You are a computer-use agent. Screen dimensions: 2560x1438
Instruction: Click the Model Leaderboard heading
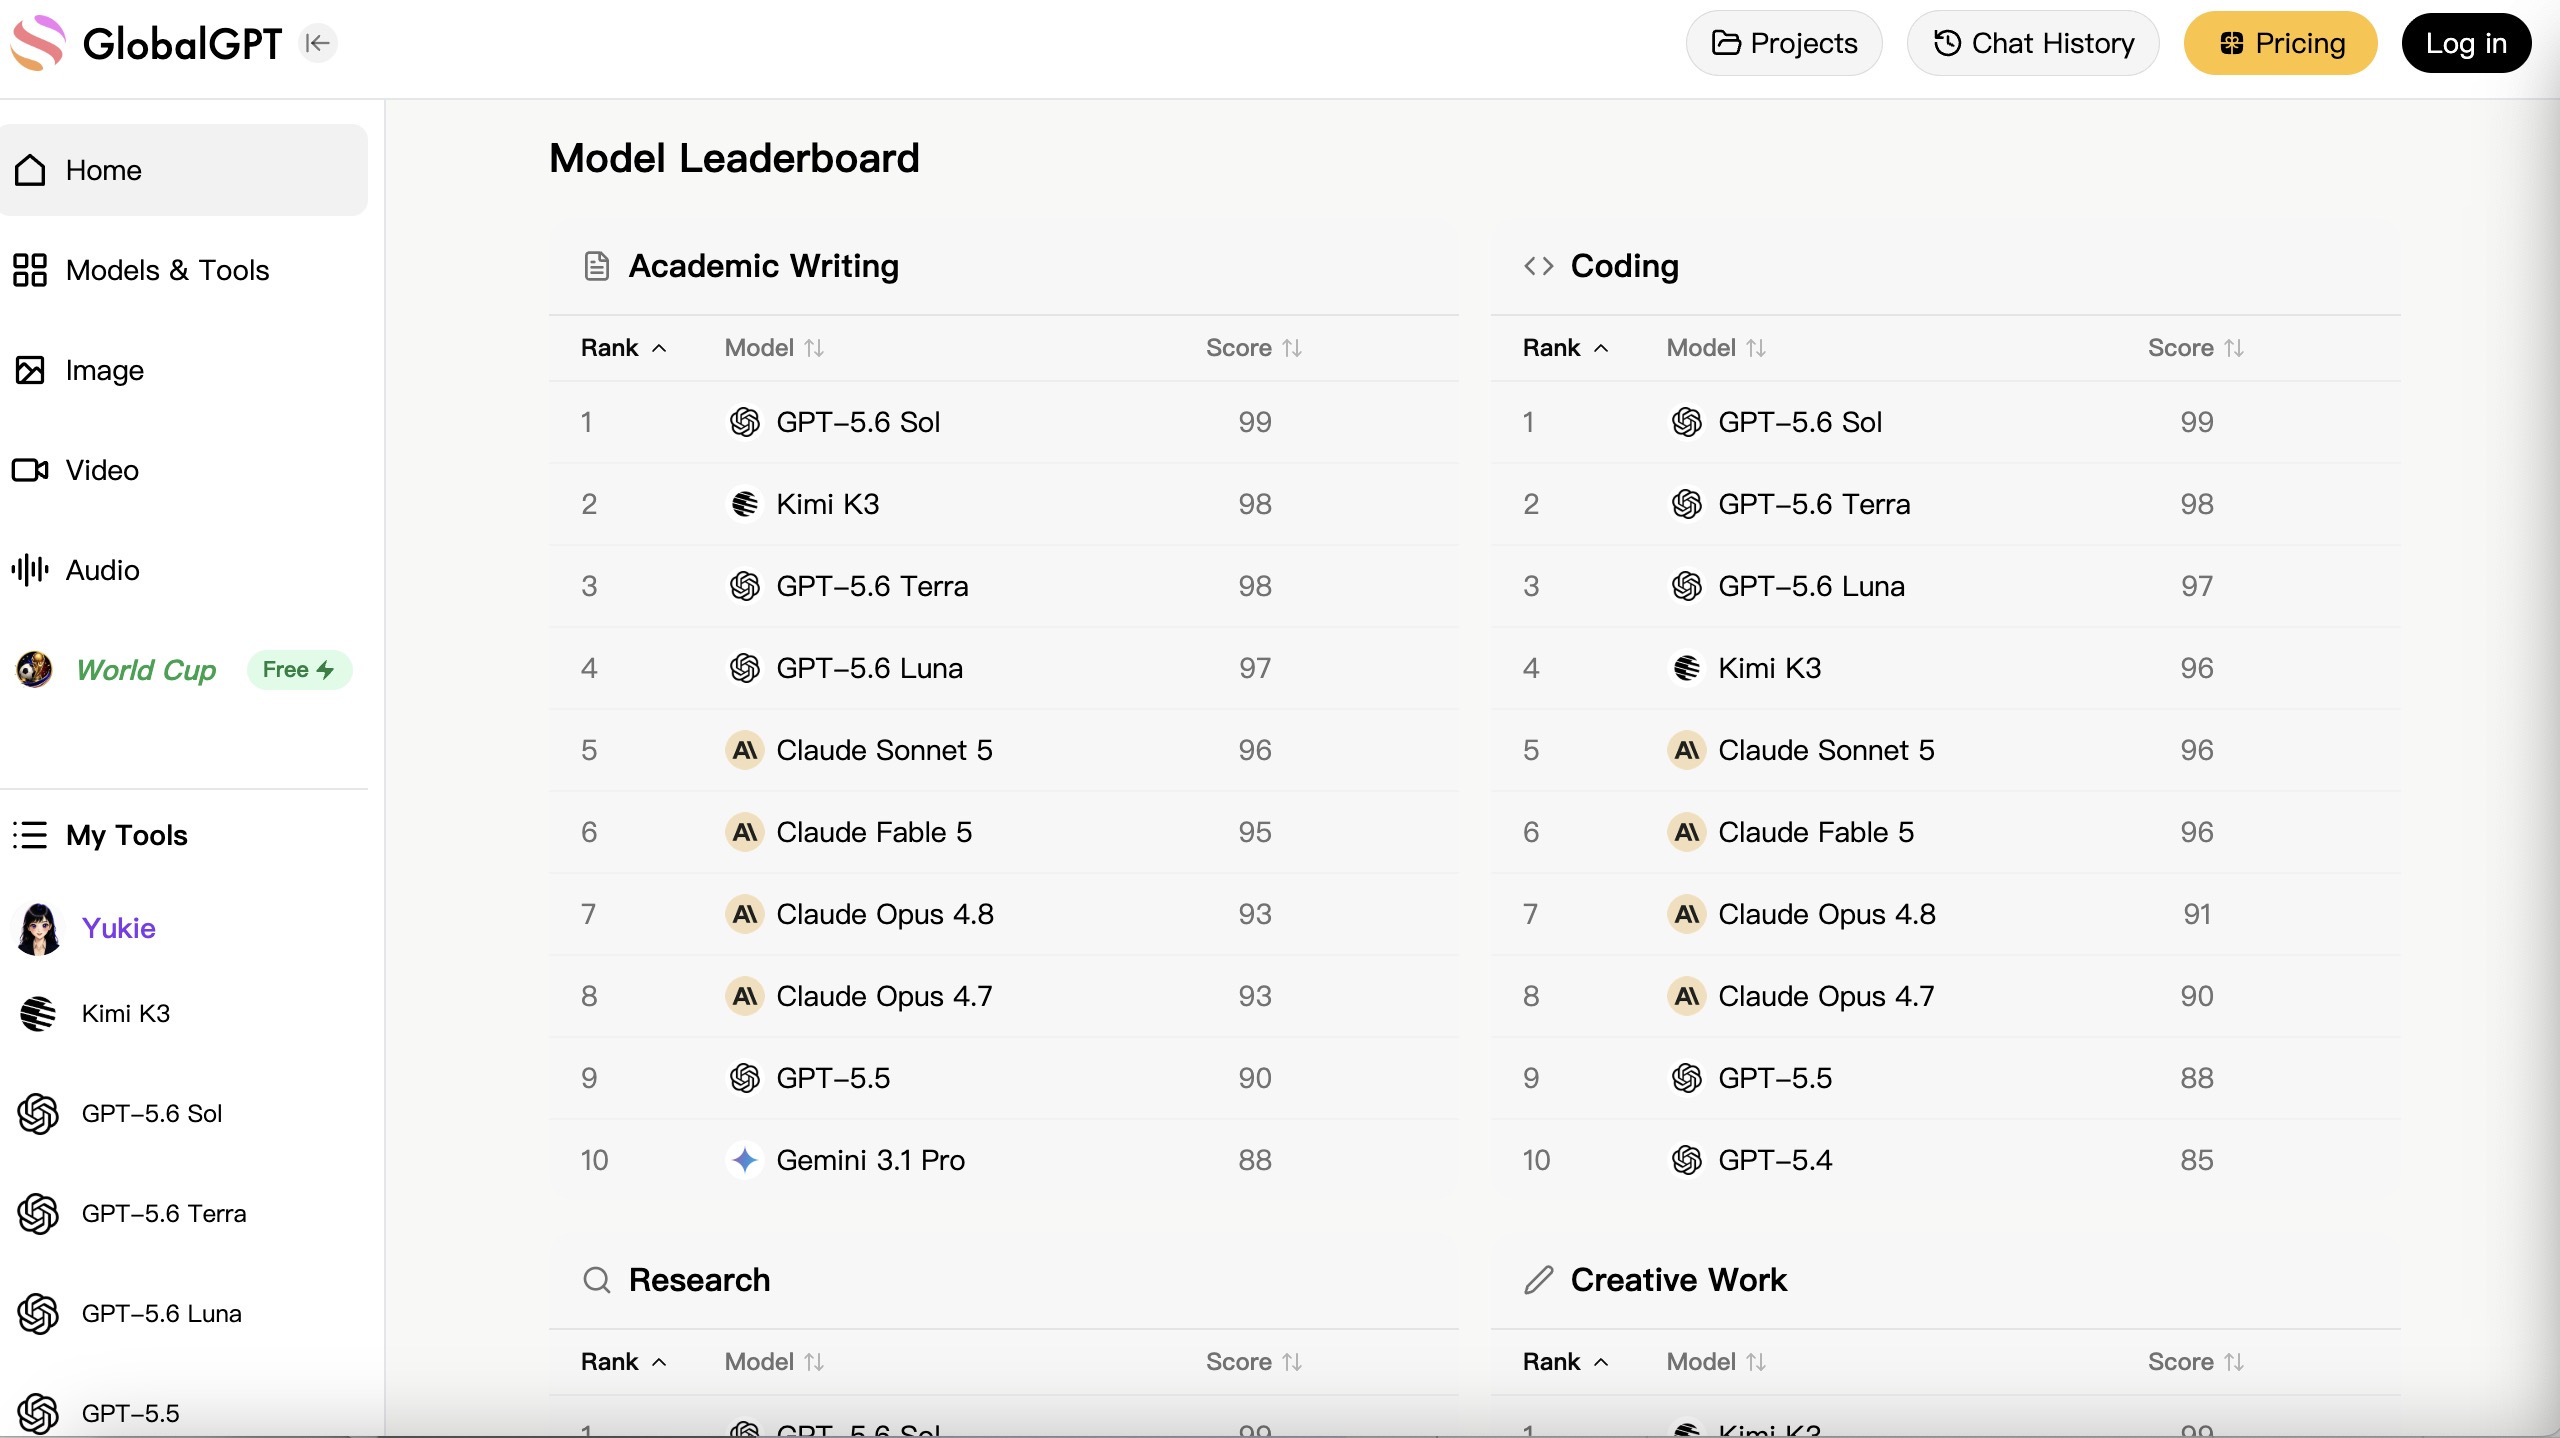point(734,158)
